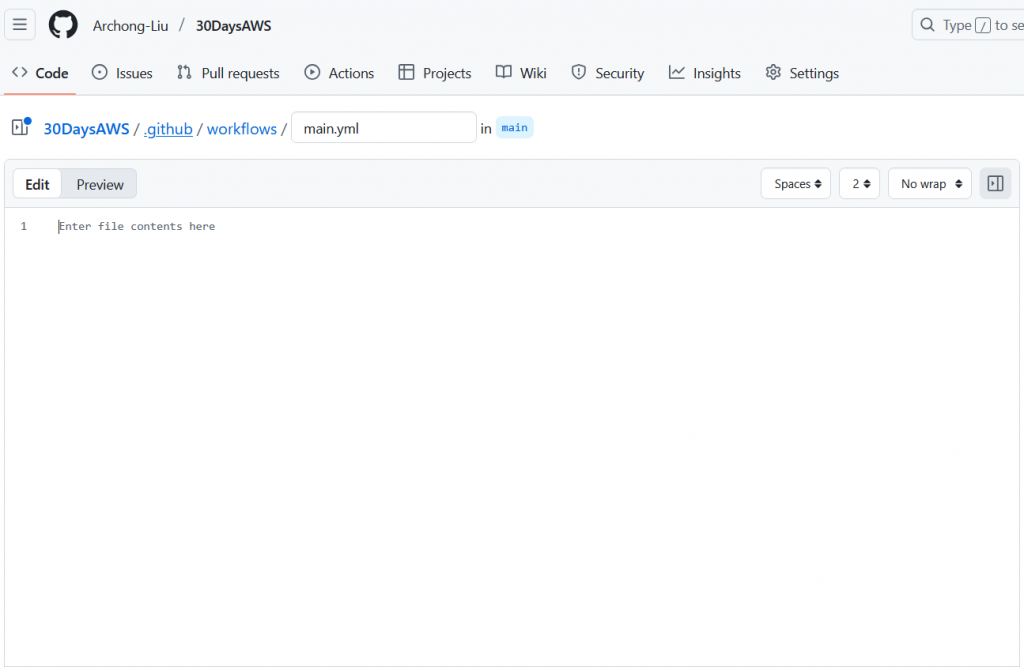Click the Settings gear icon
The width and height of the screenshot is (1024, 667).
point(773,72)
